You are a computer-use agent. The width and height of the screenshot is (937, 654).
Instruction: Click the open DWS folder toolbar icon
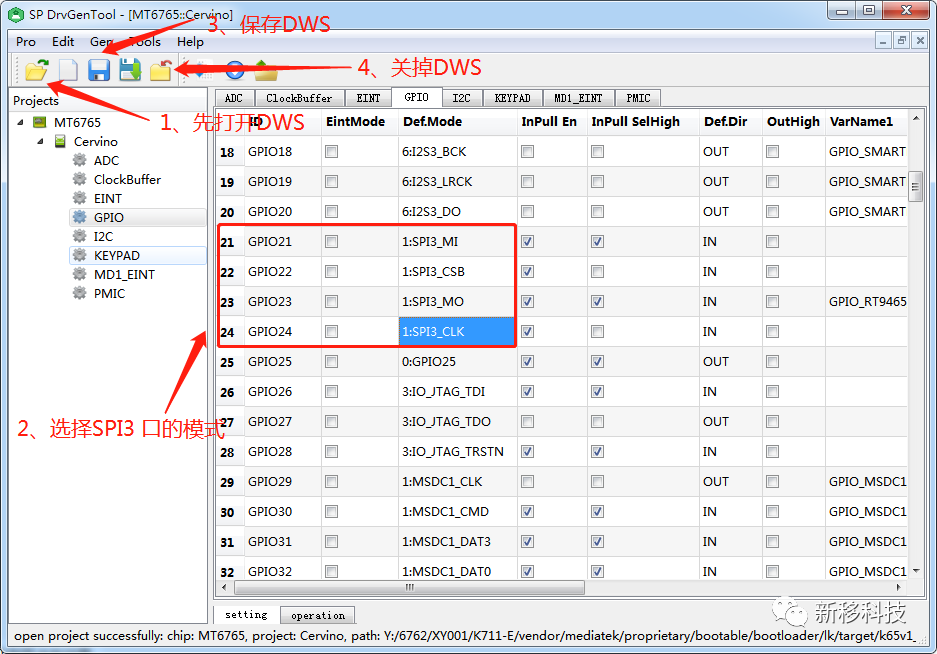point(36,70)
